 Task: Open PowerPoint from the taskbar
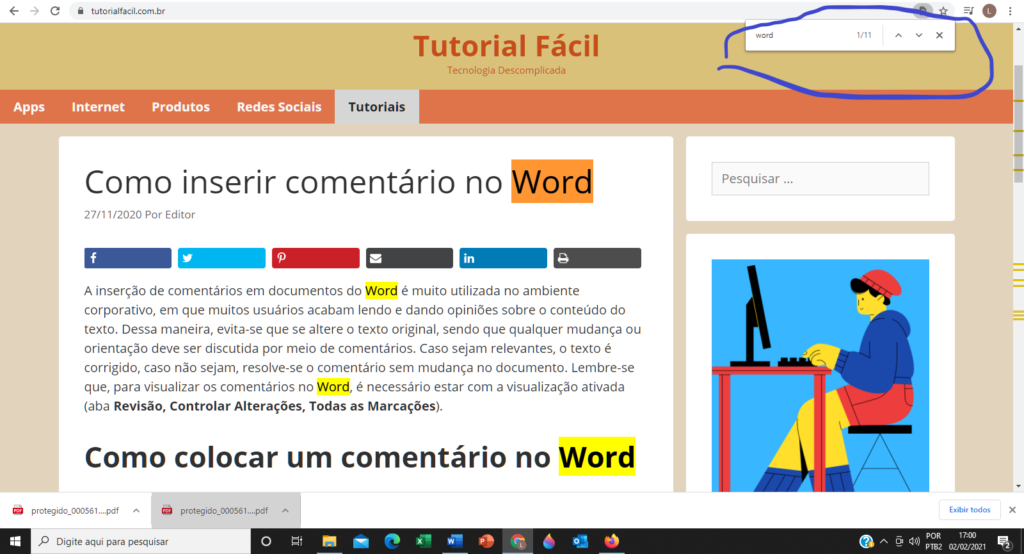pyautogui.click(x=486, y=541)
